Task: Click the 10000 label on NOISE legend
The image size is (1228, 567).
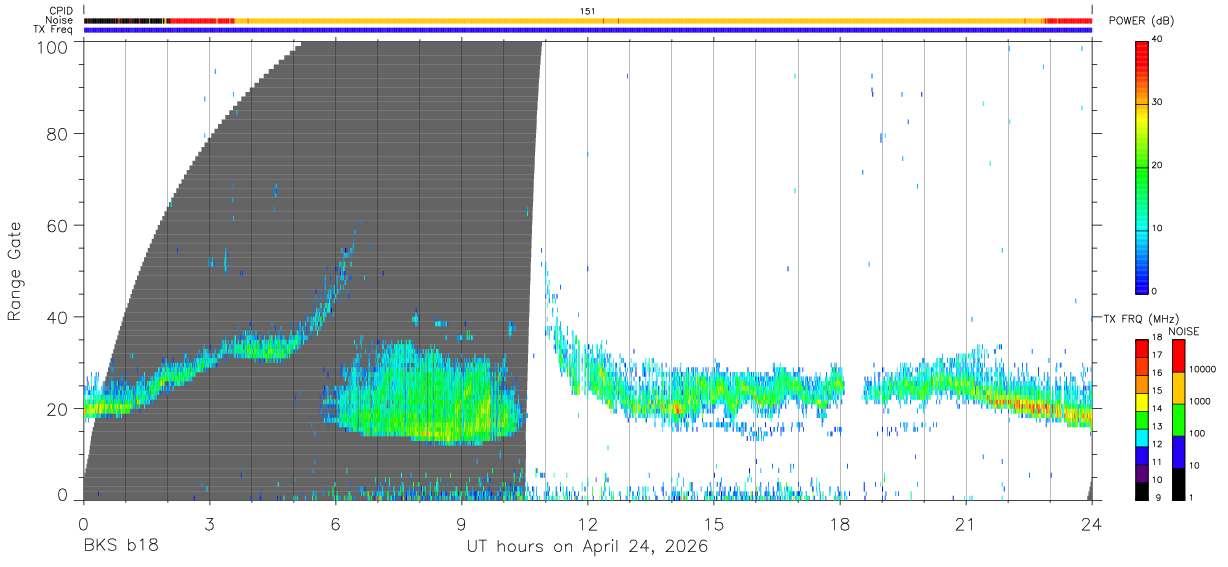Action: (x=1201, y=369)
